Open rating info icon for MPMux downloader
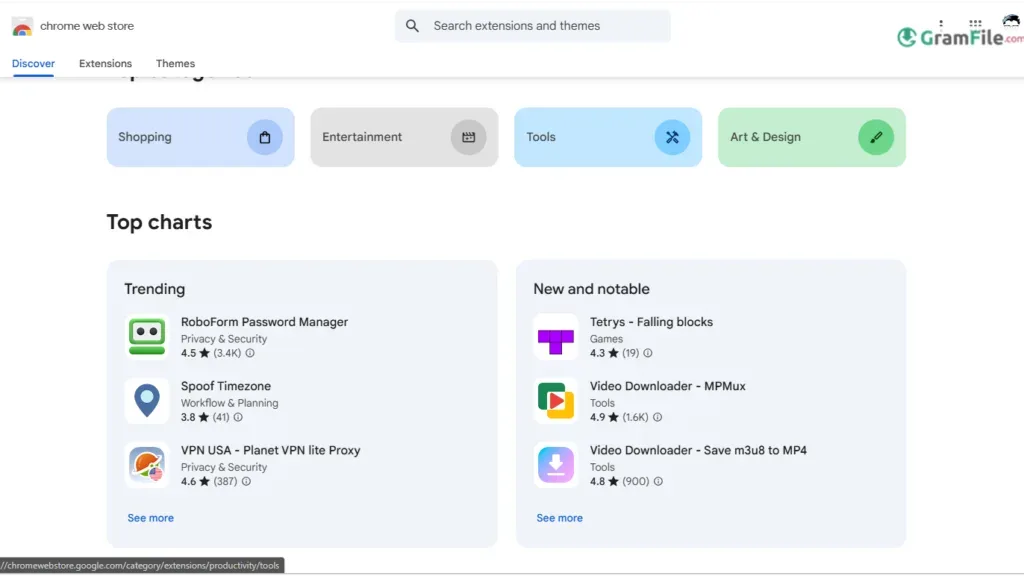The height and width of the screenshot is (576, 1024). pyautogui.click(x=658, y=417)
